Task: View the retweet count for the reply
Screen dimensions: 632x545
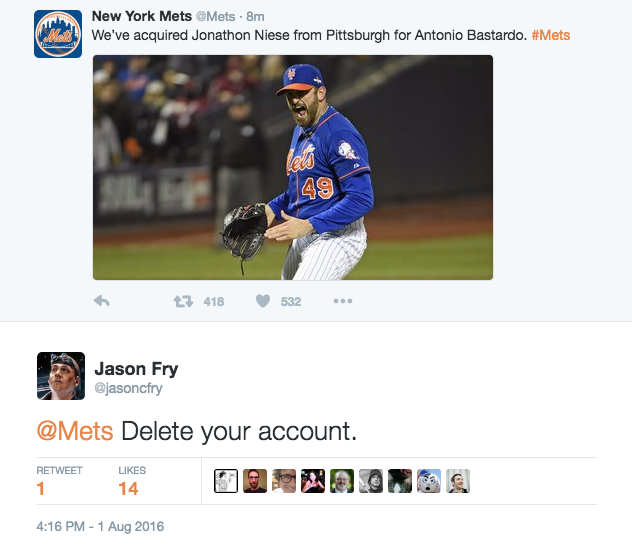Action: (x=41, y=489)
